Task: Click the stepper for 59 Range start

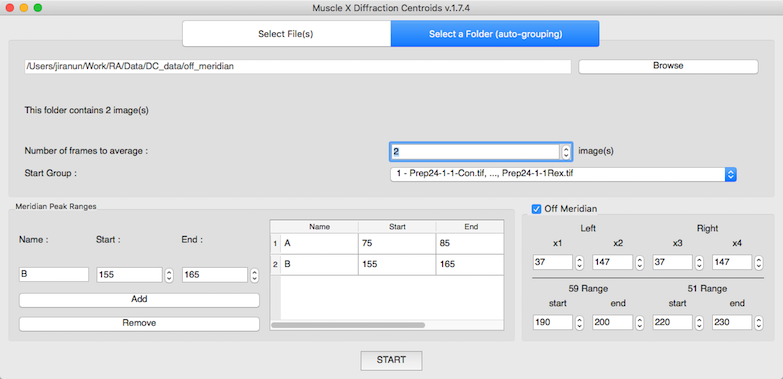Action: (579, 323)
